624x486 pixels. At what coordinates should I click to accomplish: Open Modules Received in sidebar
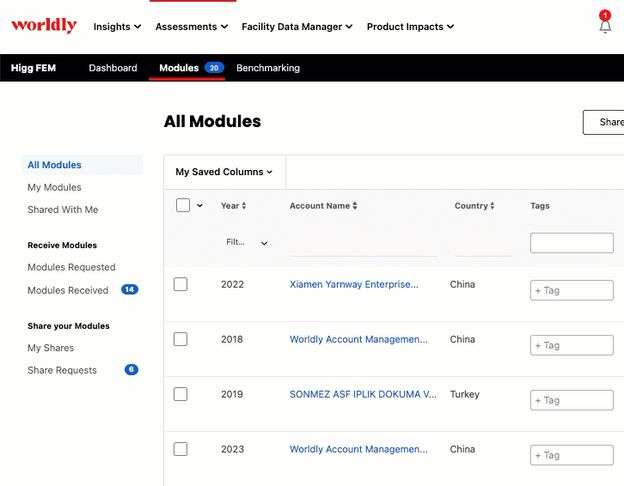(68, 290)
